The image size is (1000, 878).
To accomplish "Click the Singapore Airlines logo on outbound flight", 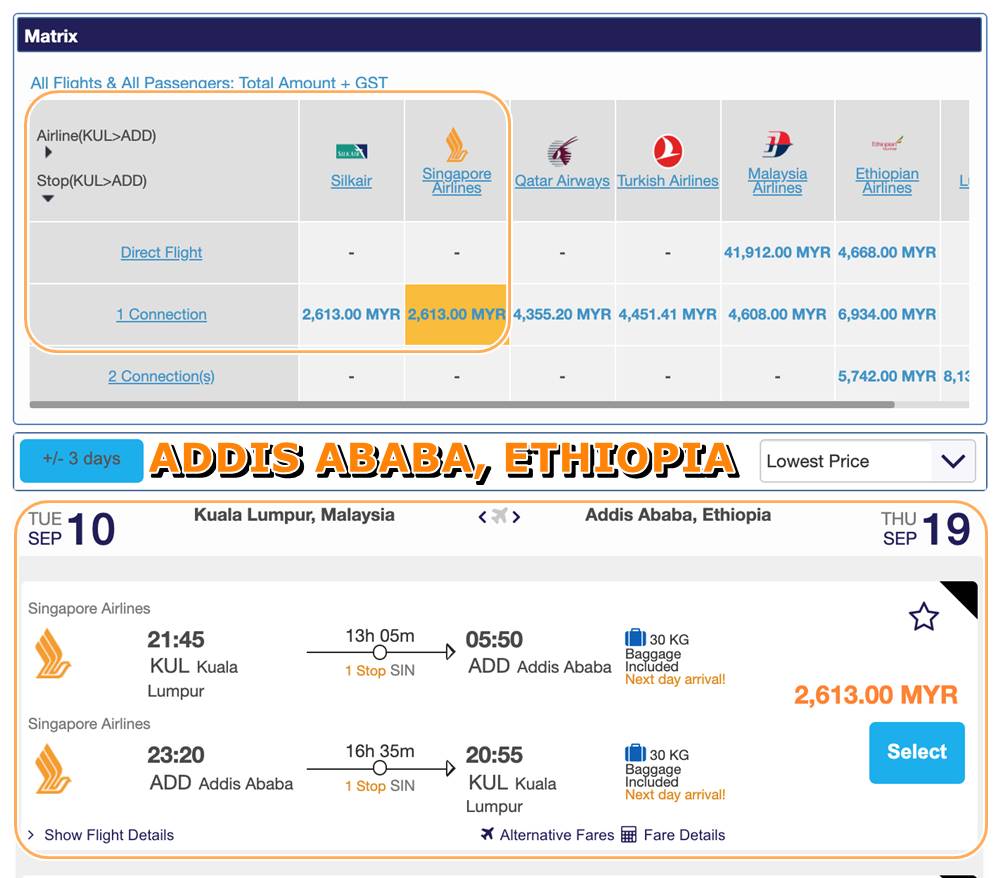I will click(x=53, y=654).
